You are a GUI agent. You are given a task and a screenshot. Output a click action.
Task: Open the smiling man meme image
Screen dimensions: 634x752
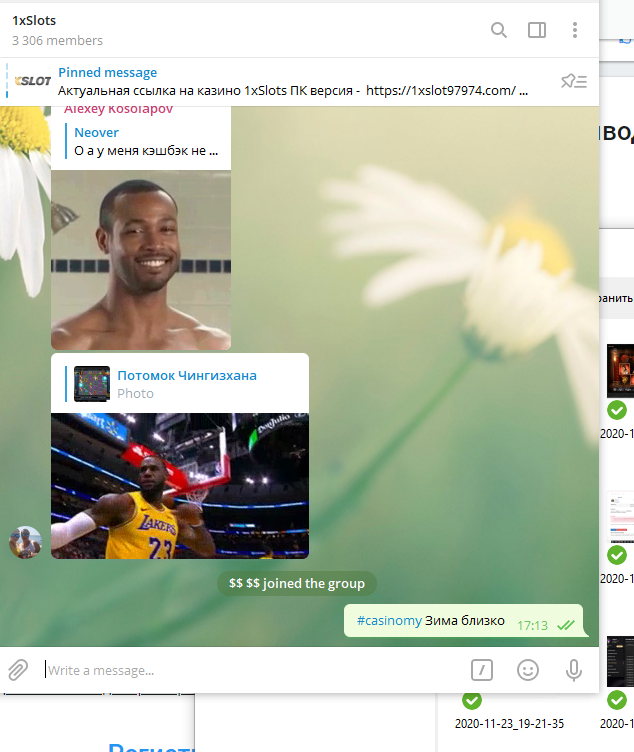point(141,260)
